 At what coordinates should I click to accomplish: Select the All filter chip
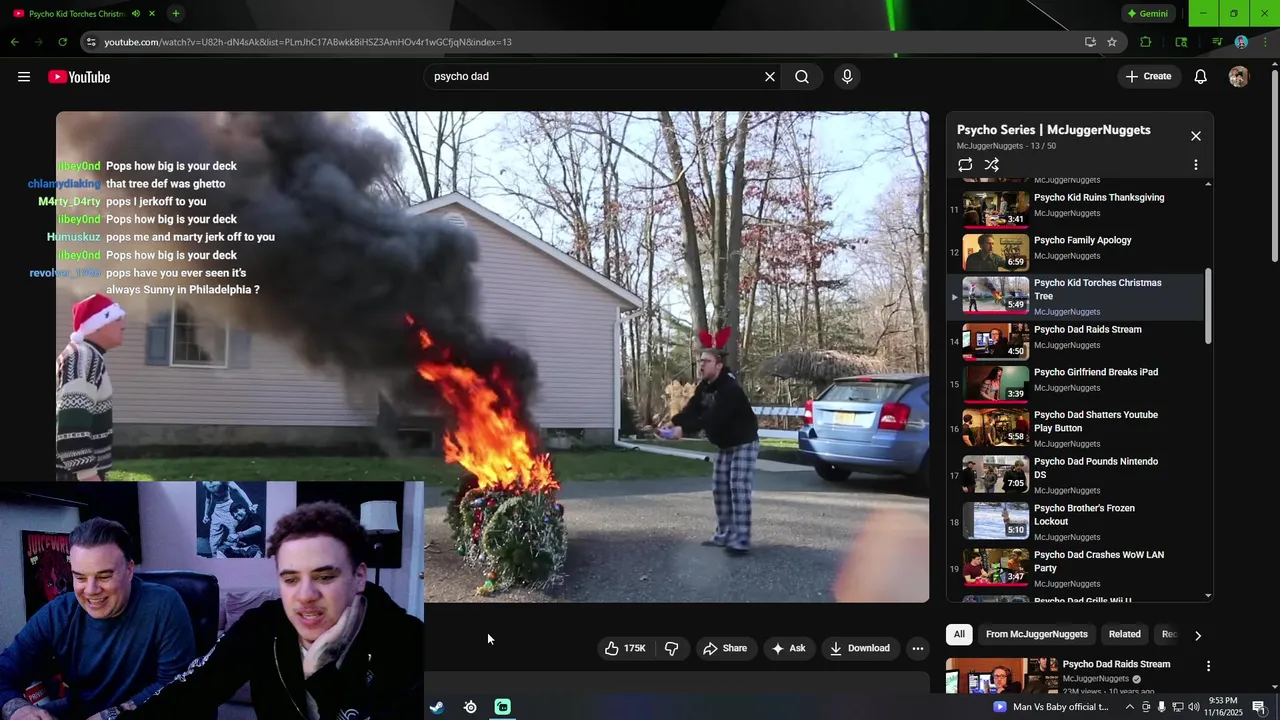point(959,634)
